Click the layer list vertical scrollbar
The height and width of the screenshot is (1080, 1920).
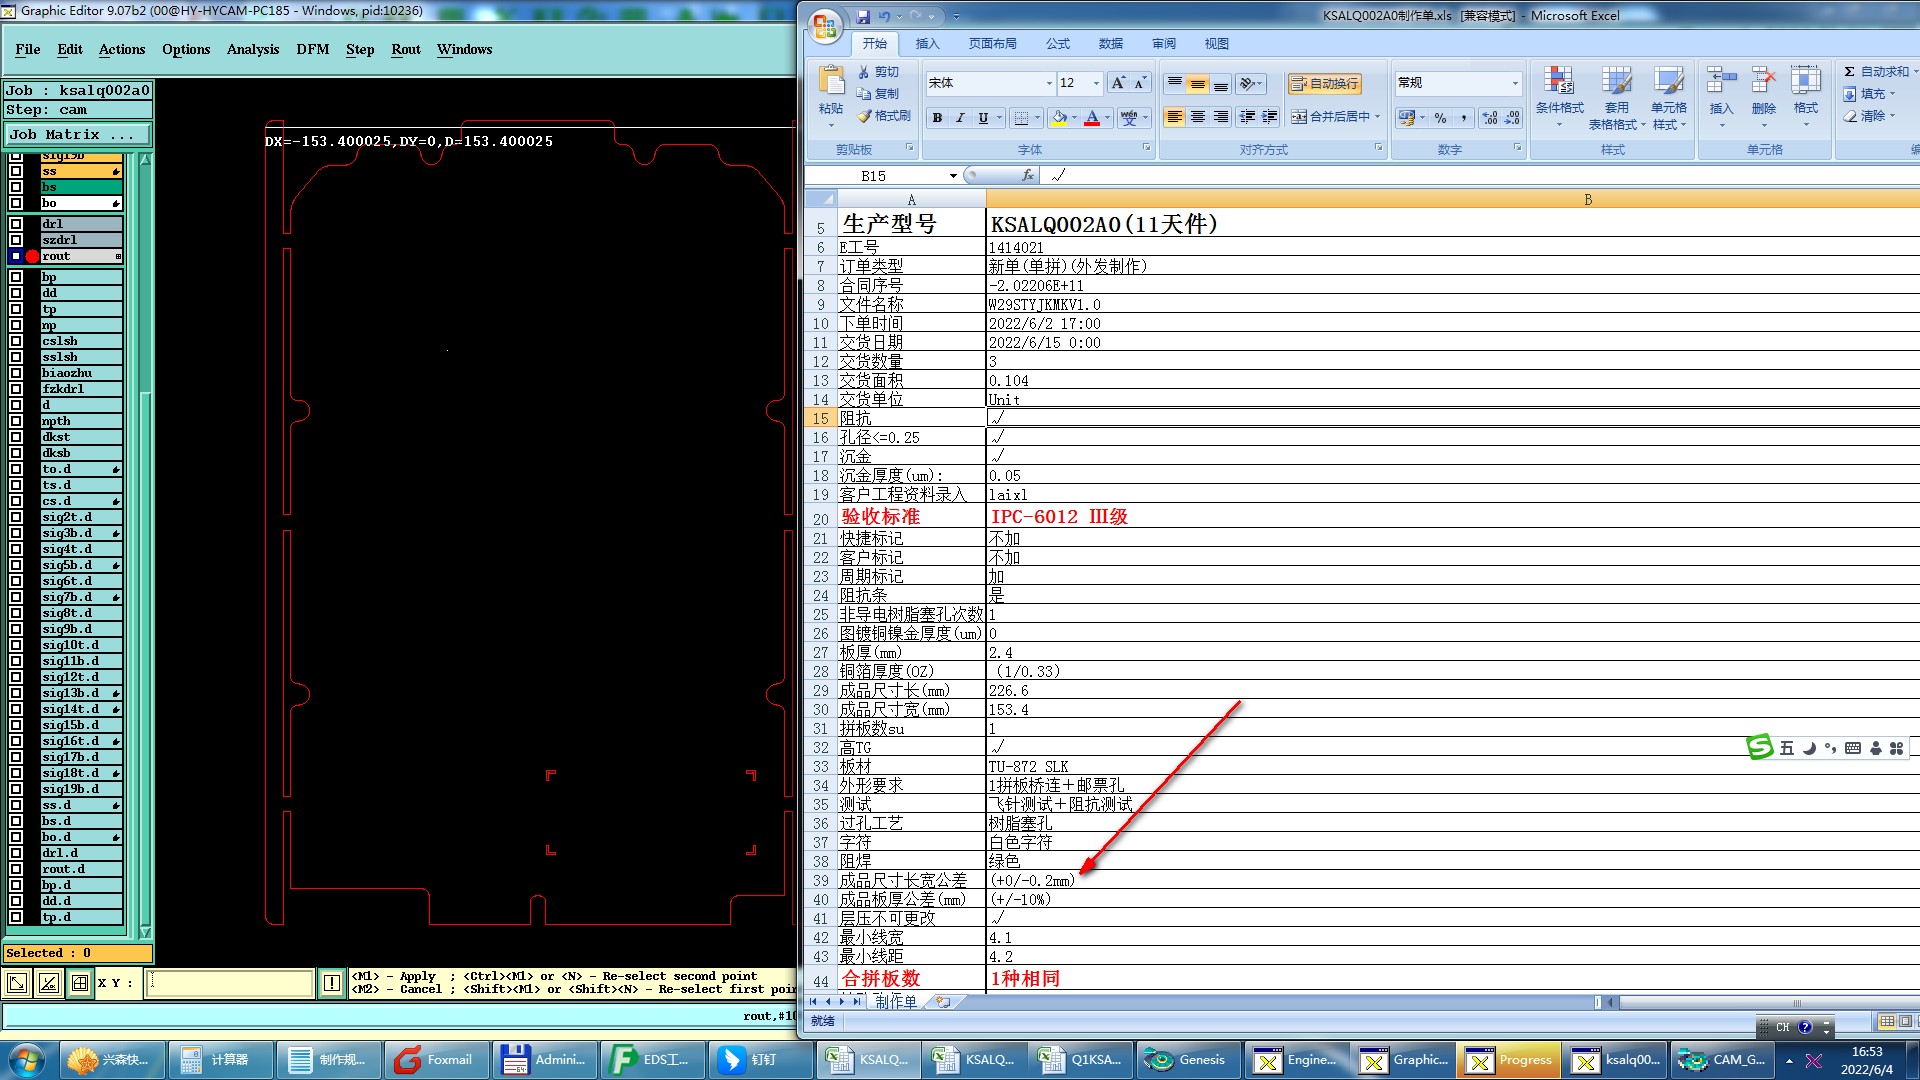(146, 545)
